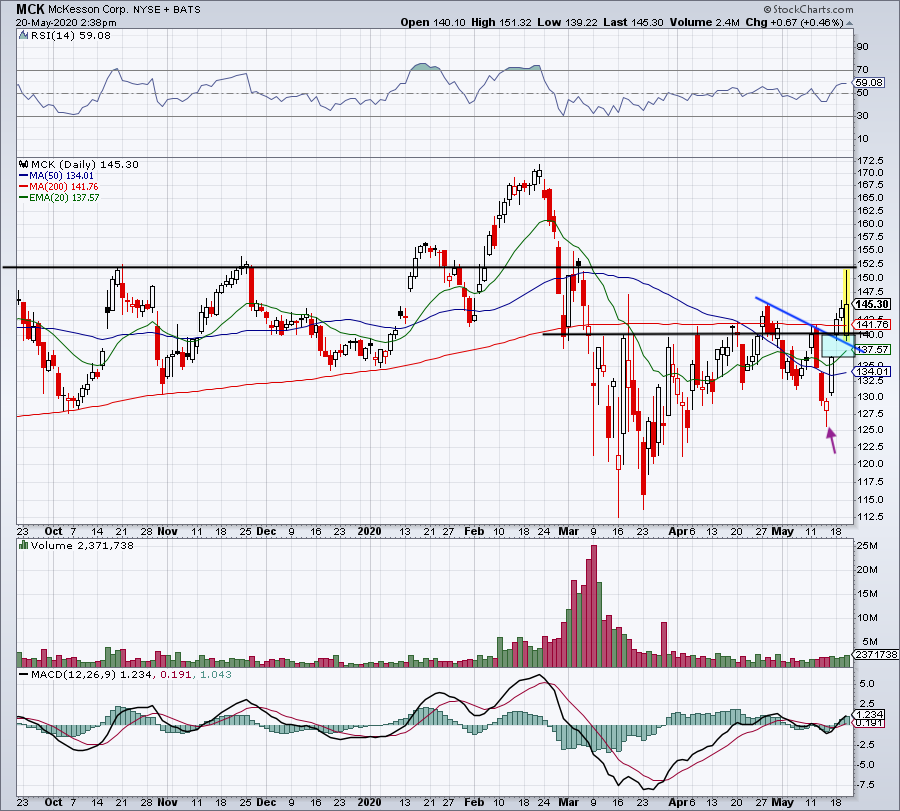The width and height of the screenshot is (900, 811).
Task: Click the red 0.191 signal tag on axis
Action: point(870,723)
